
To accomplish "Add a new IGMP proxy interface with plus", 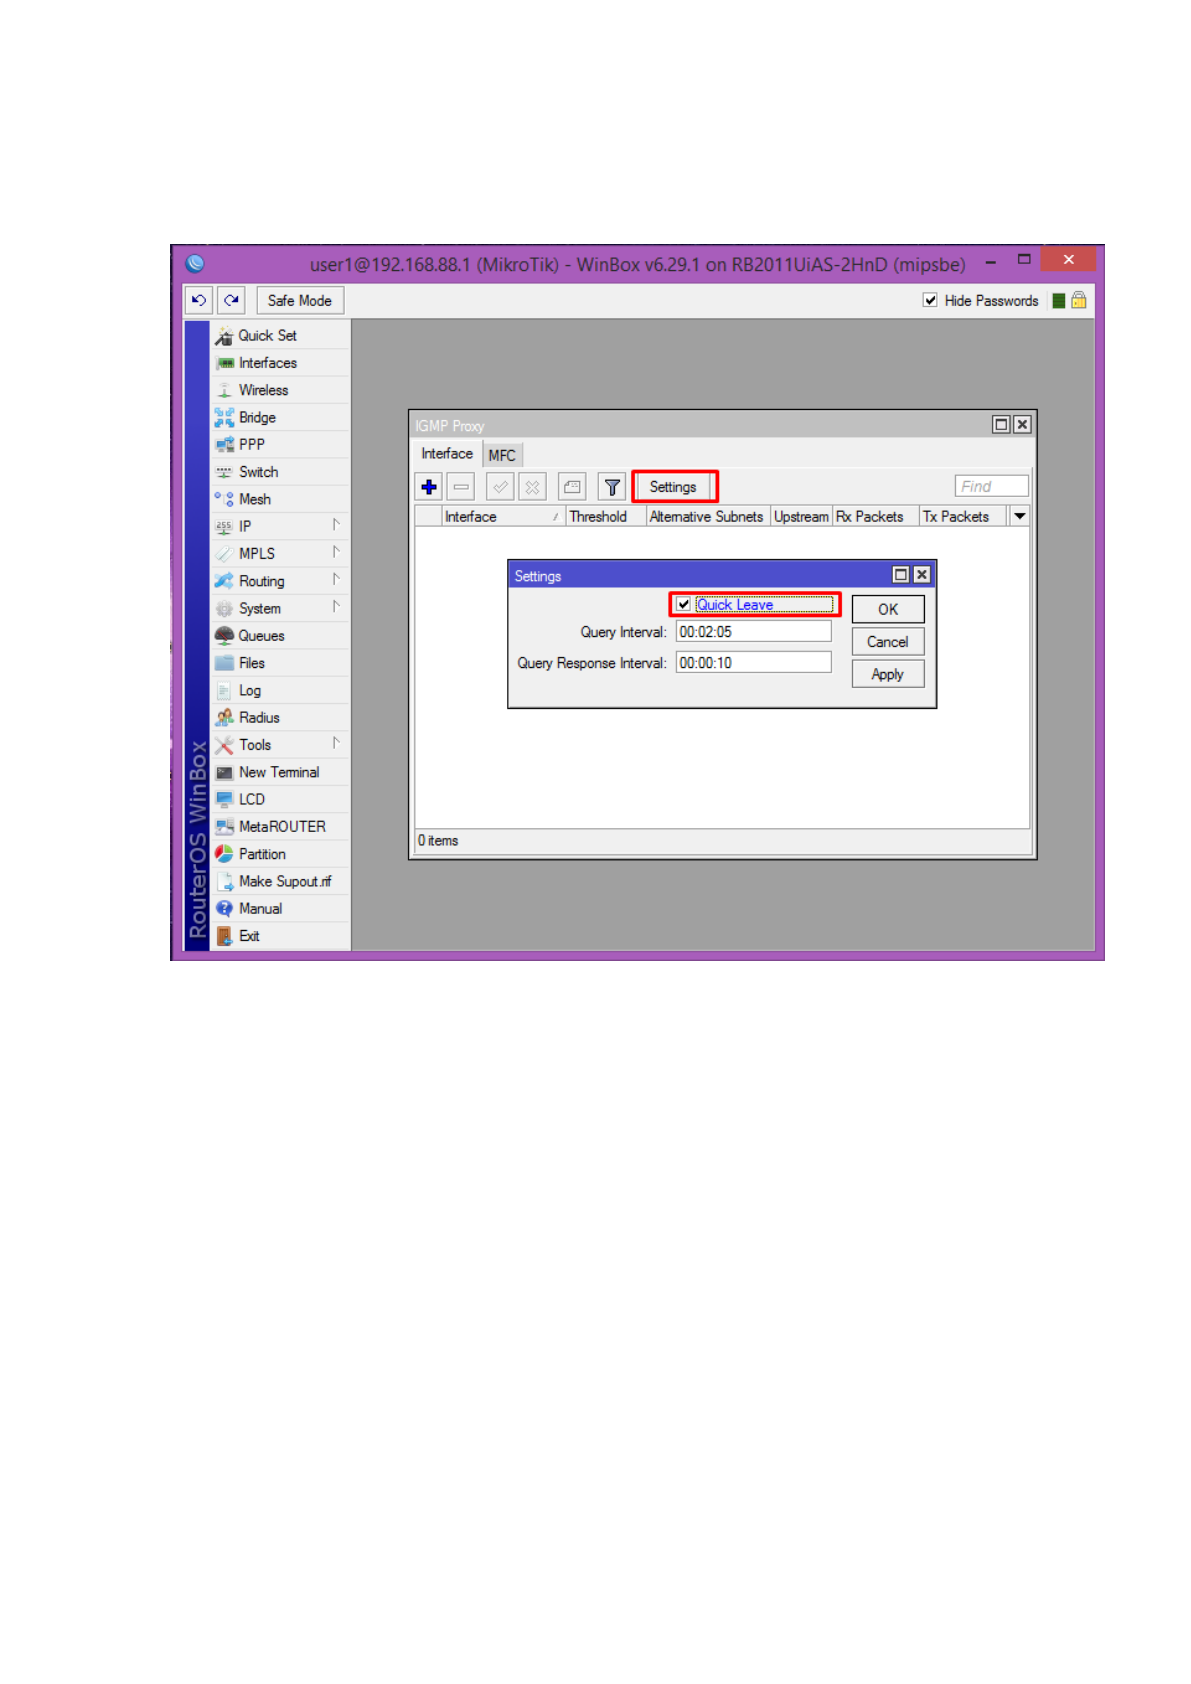I will 429,487.
